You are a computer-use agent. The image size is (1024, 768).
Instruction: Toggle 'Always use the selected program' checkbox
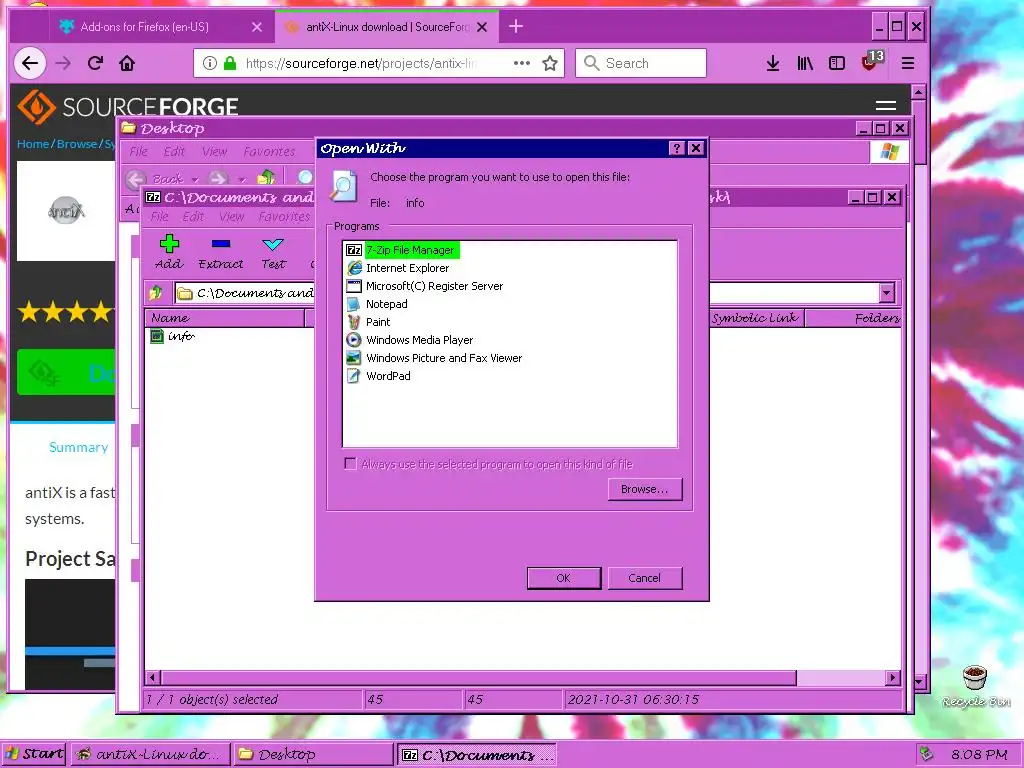tap(351, 464)
